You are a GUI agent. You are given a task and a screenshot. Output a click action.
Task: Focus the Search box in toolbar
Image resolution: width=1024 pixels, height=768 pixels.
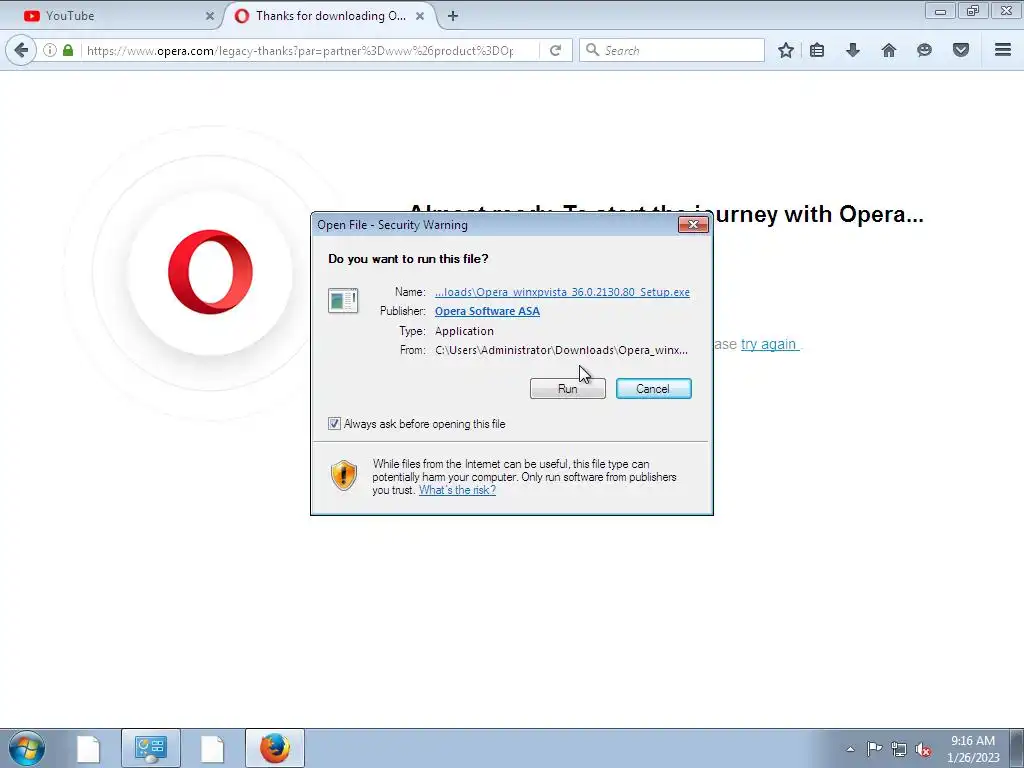coord(673,50)
